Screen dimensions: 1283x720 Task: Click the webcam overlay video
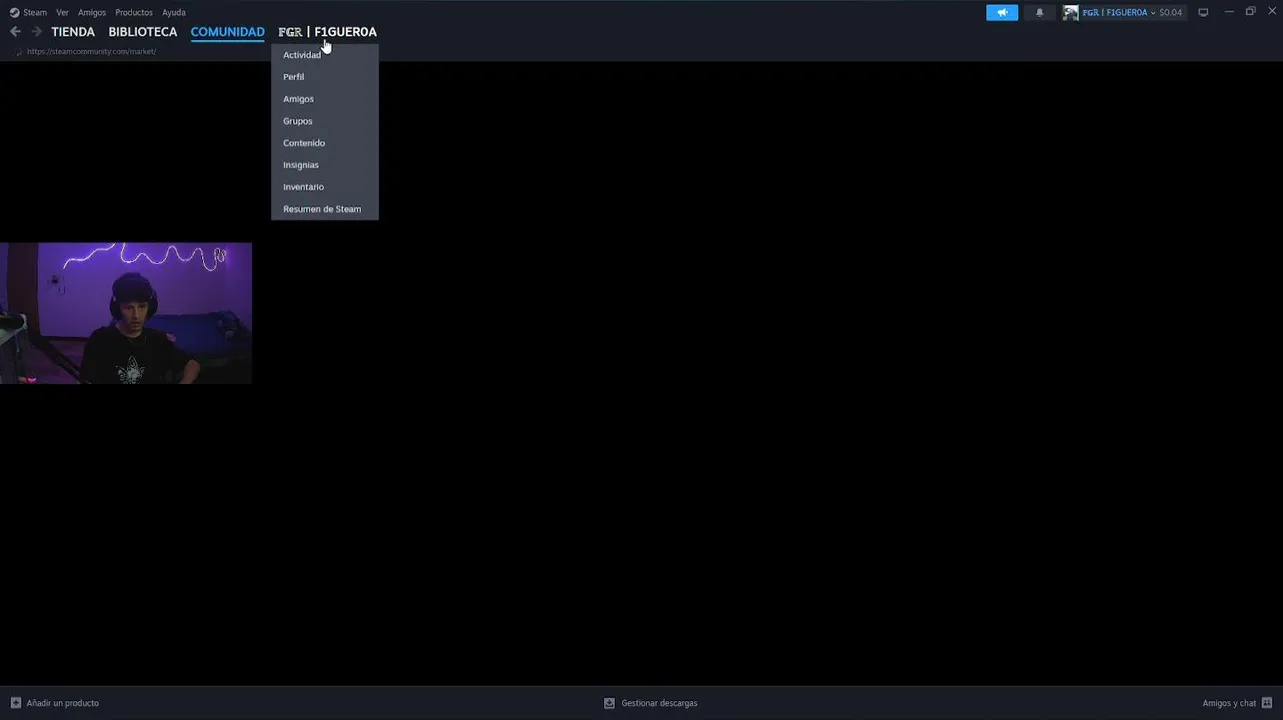click(x=126, y=313)
